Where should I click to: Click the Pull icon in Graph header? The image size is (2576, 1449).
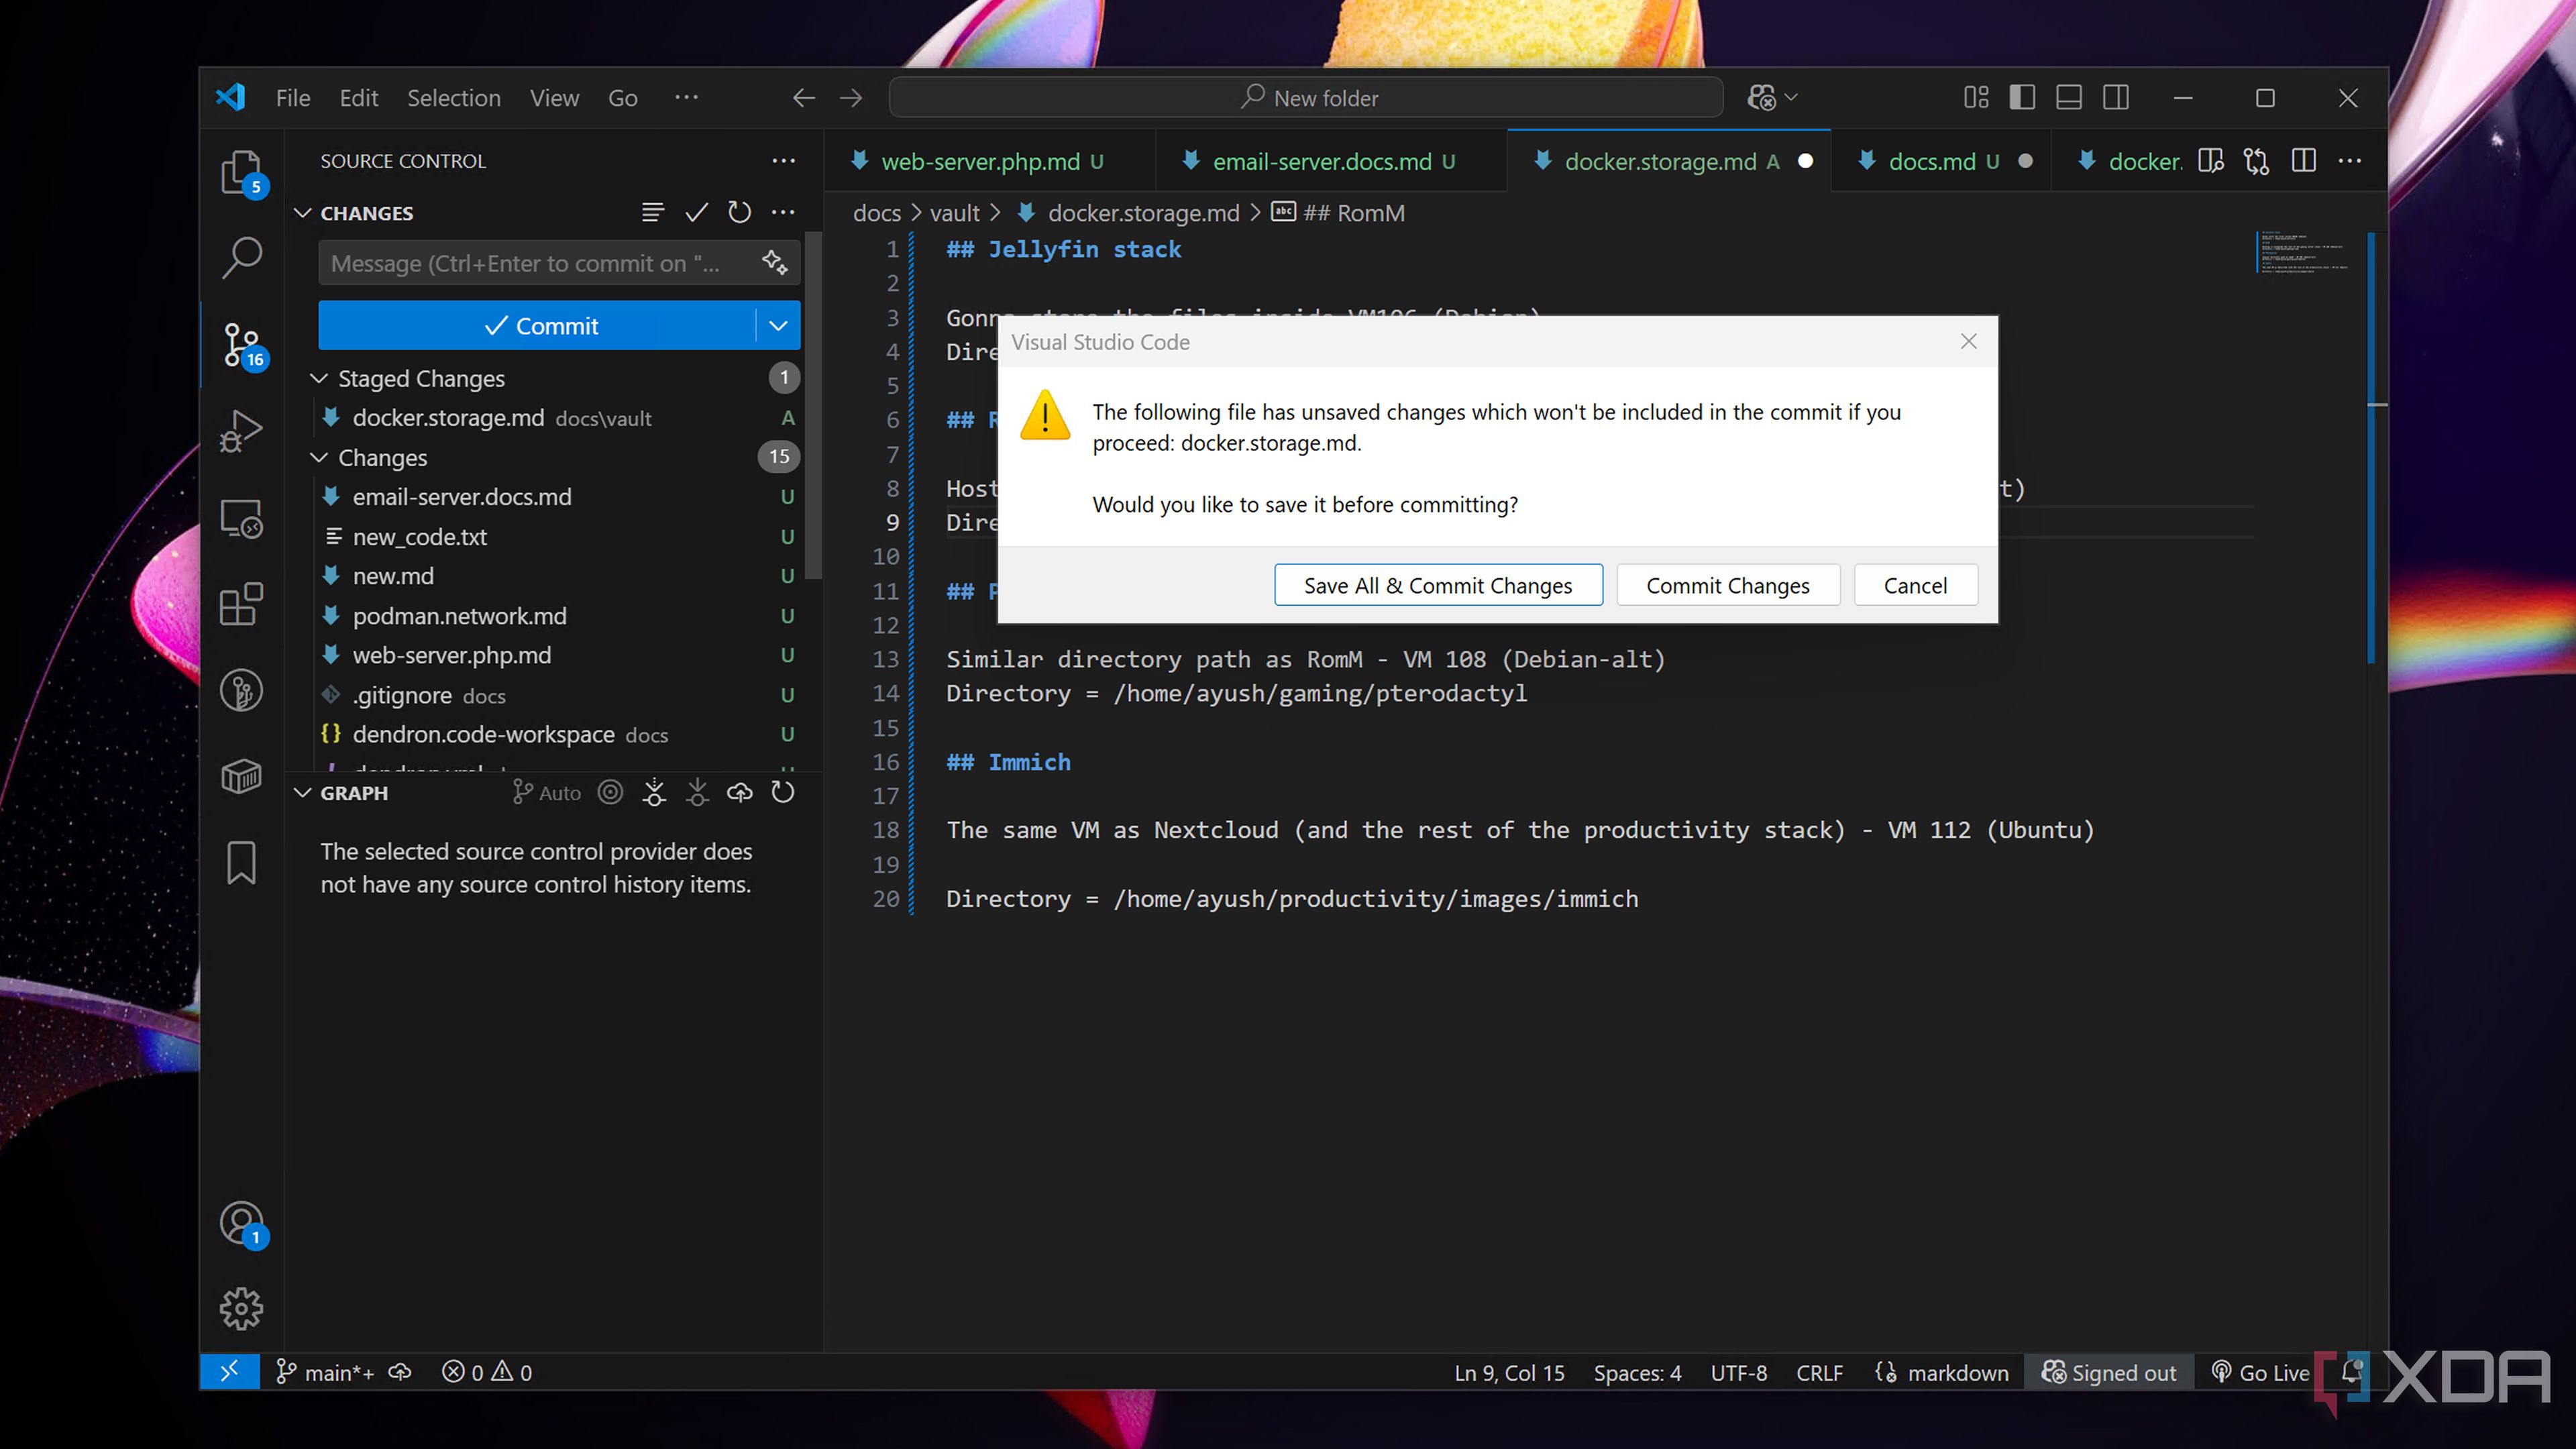point(697,793)
